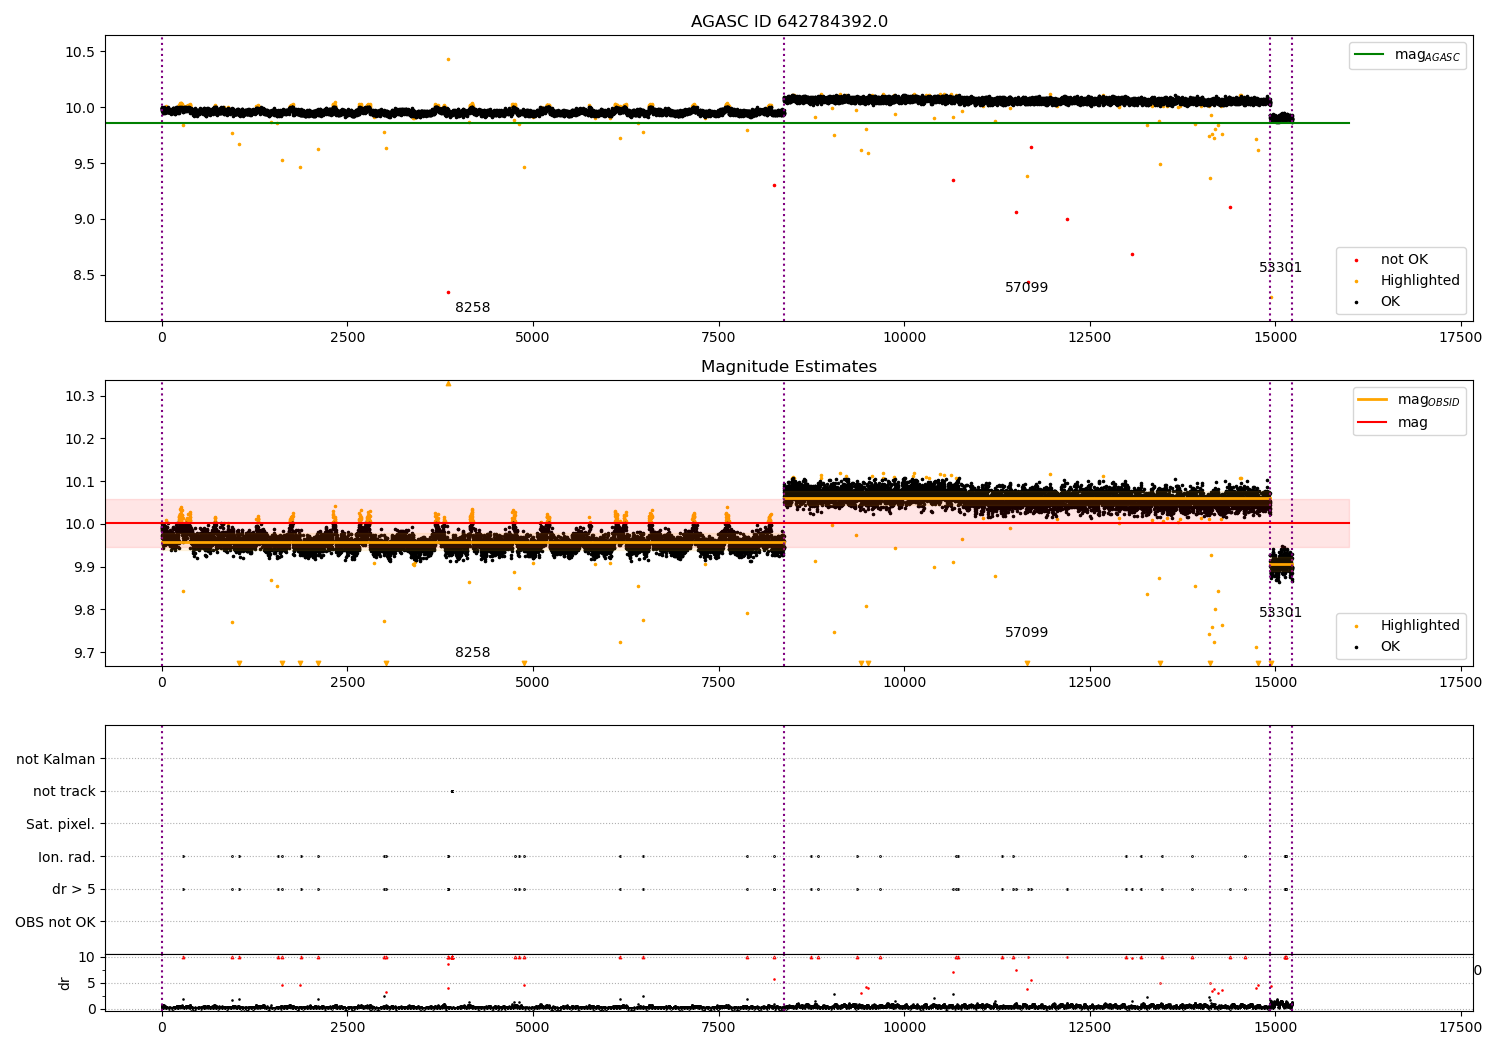Click the '8.5' y-axis tick label
1500x1050 pixels.
coord(84,276)
